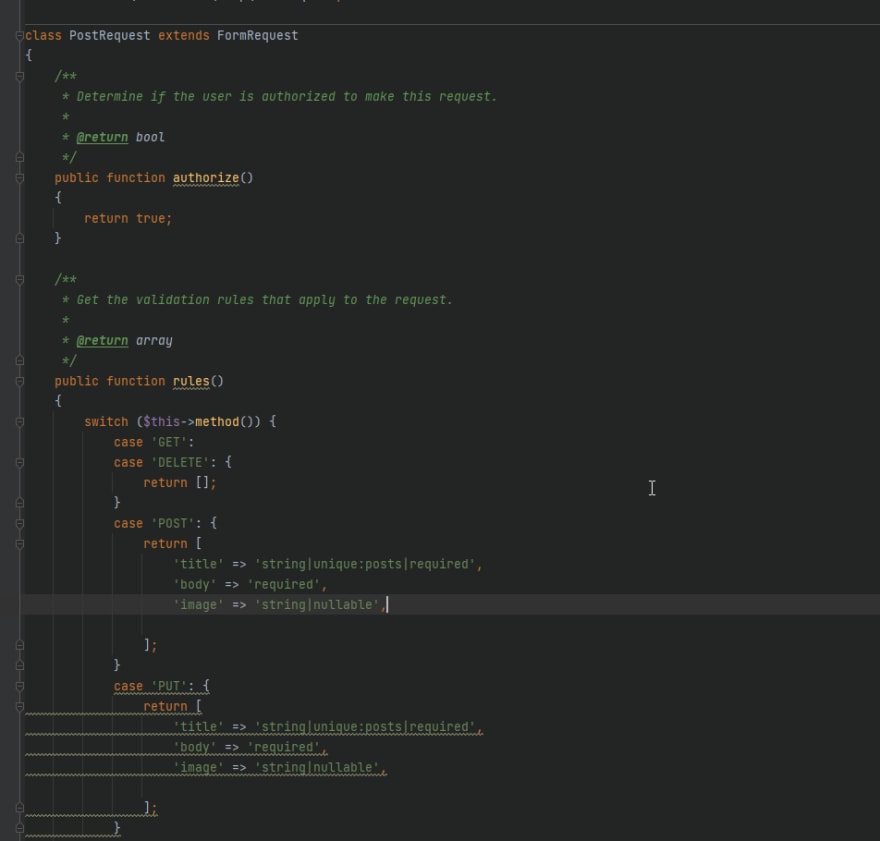Click the class name PostRequest
Image resolution: width=880 pixels, height=841 pixels.
coord(109,35)
